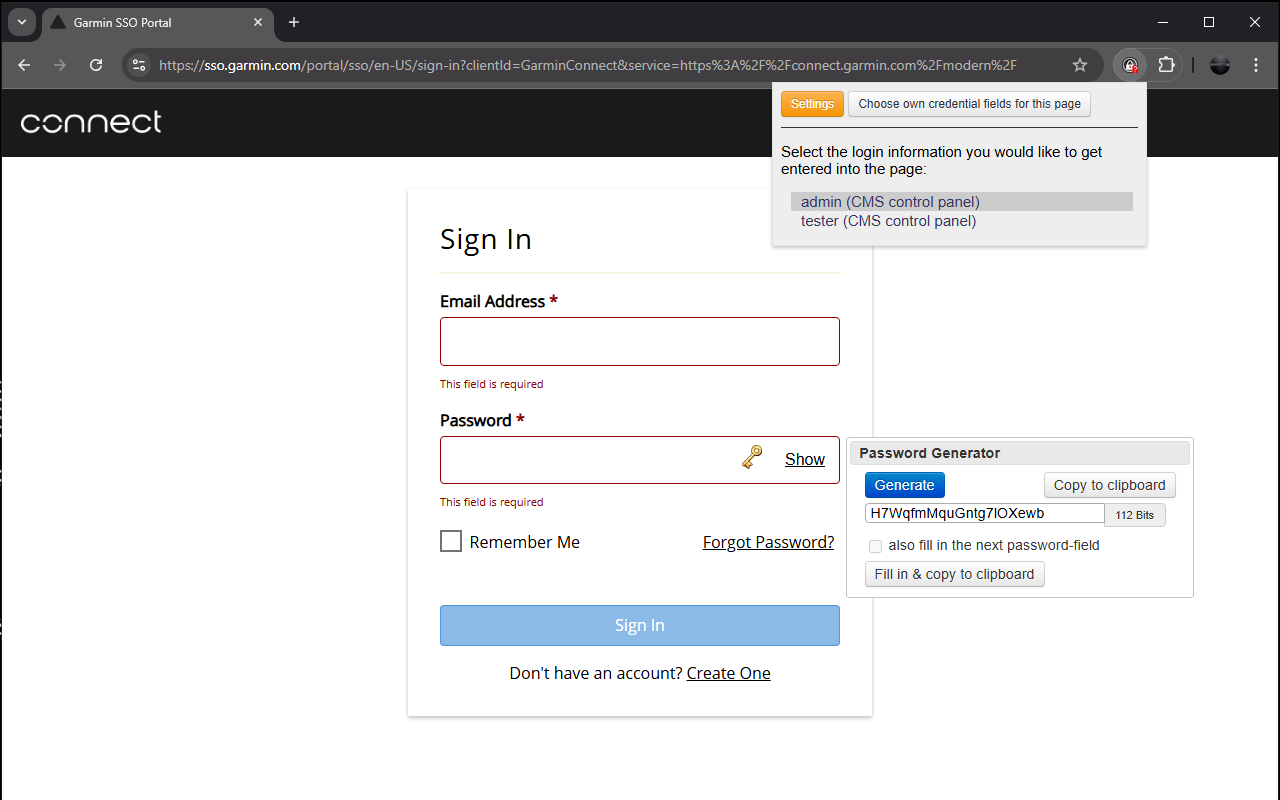Click the Sign In button
Viewport: 1280px width, 800px height.
coord(640,625)
